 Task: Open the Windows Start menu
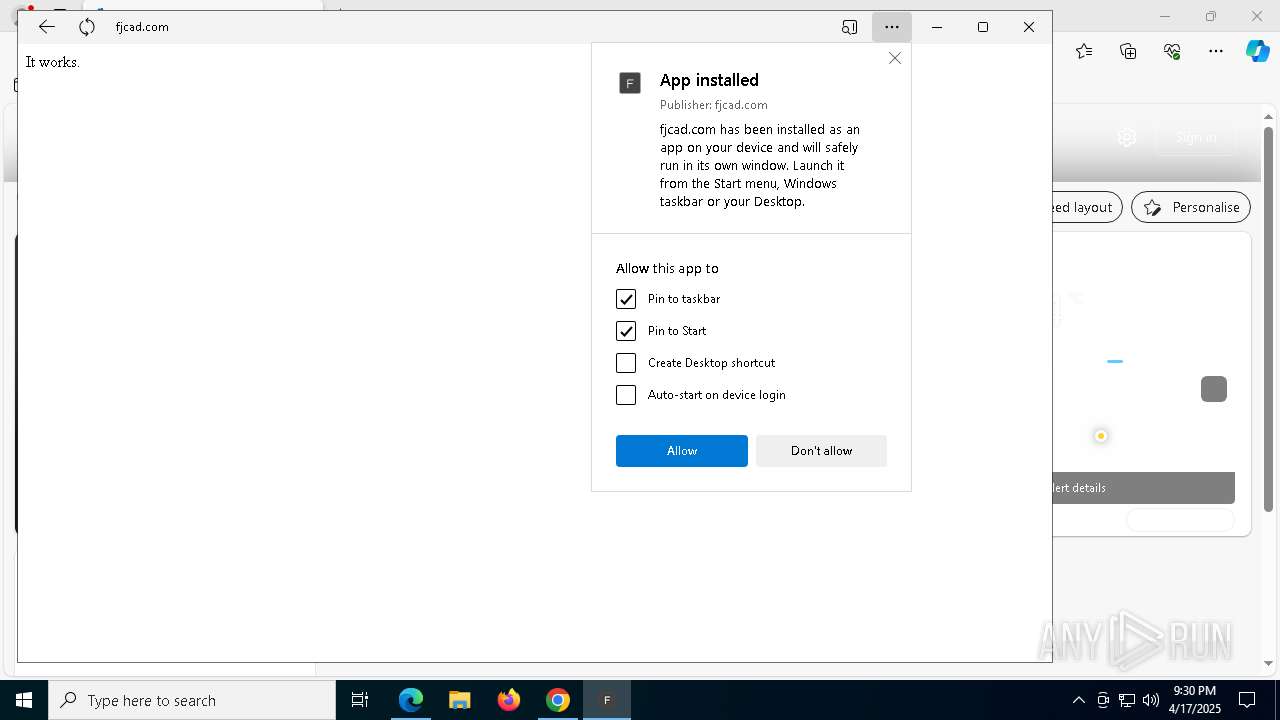tap(24, 700)
